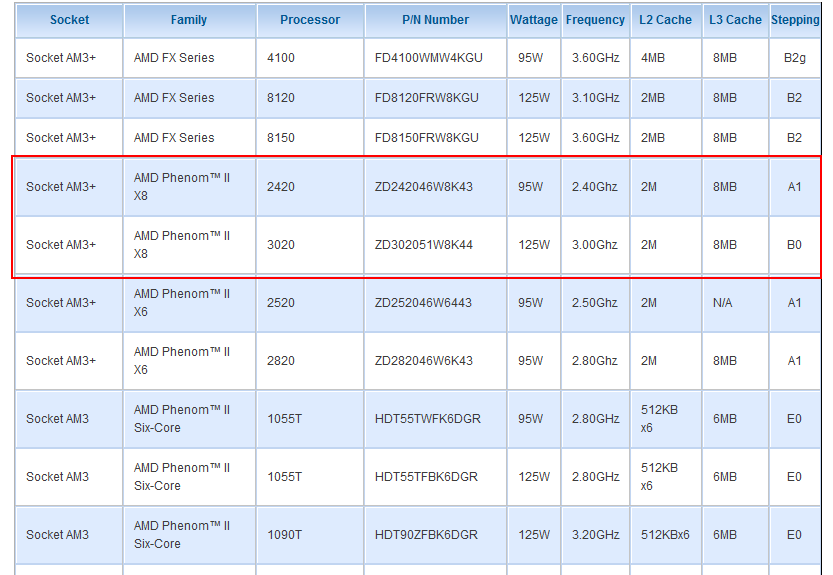Select the Processor column header
Screen dimensions: 833x575
(x=310, y=20)
